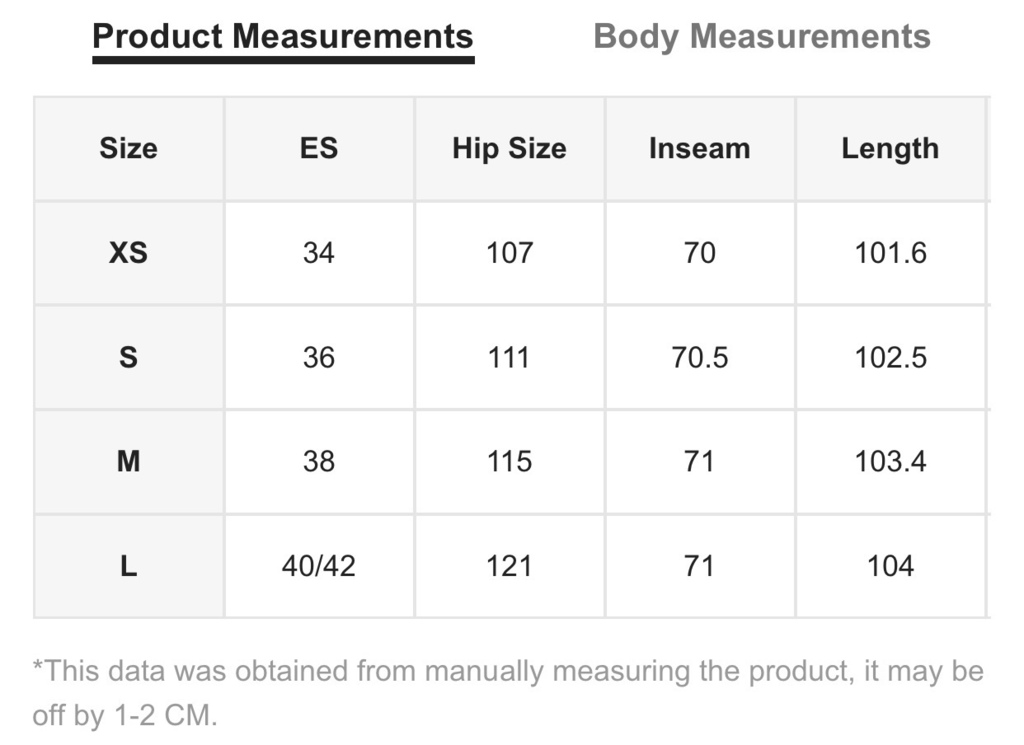The height and width of the screenshot is (745, 1024).
Task: Click the 101.6 length value
Action: 890,253
